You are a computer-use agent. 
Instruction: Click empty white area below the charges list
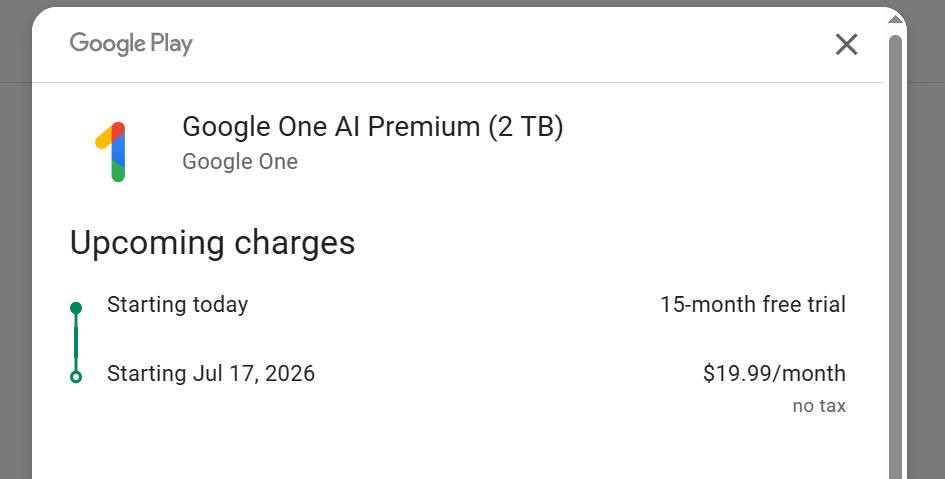(x=458, y=449)
